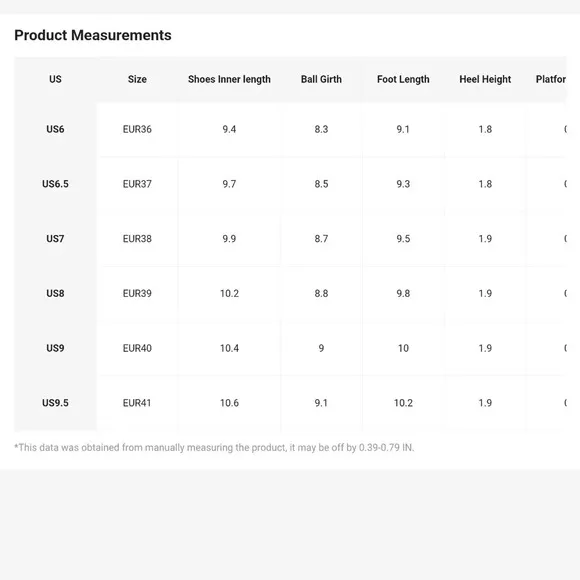Image resolution: width=580 pixels, height=580 pixels.
Task: Select the Shoes Inner length header
Action: 229,79
